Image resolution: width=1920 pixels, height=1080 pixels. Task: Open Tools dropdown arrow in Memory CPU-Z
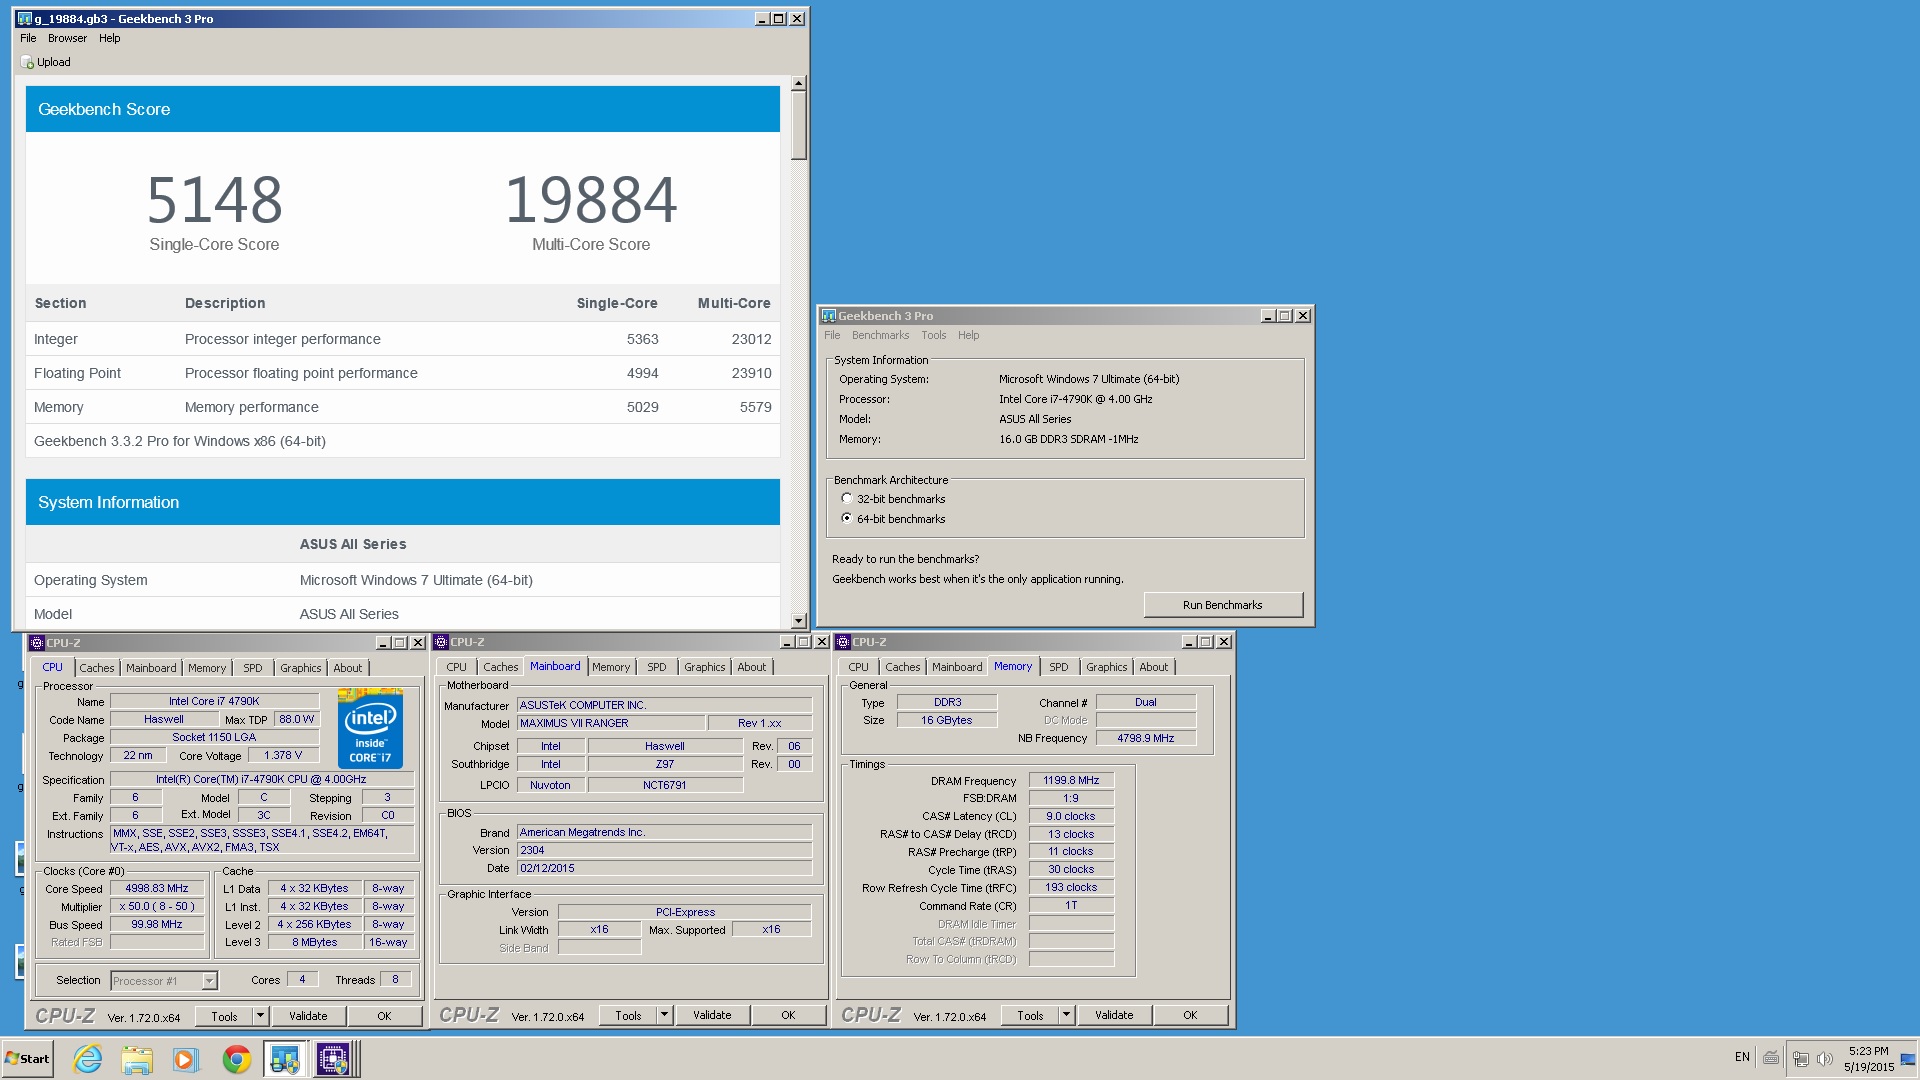(1066, 1015)
